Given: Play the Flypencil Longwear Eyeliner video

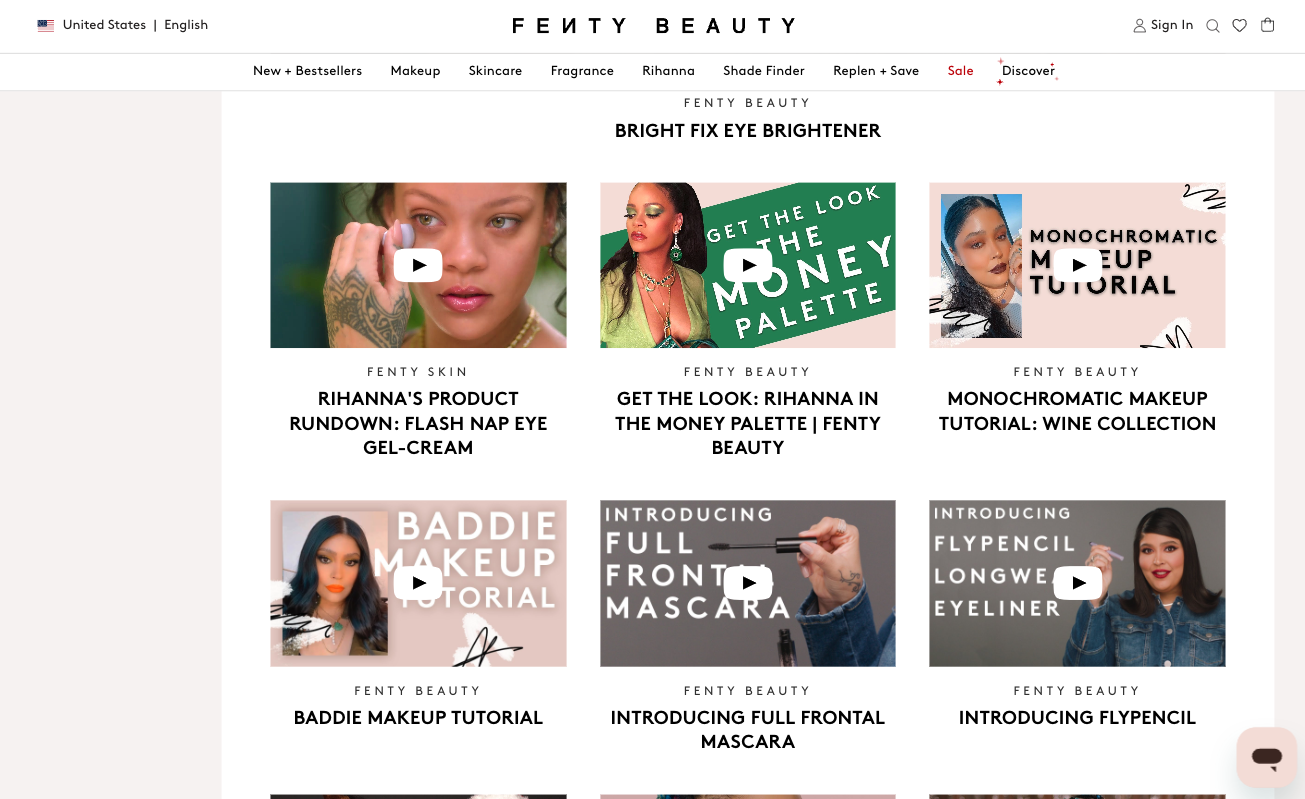Looking at the screenshot, I should (1077, 583).
